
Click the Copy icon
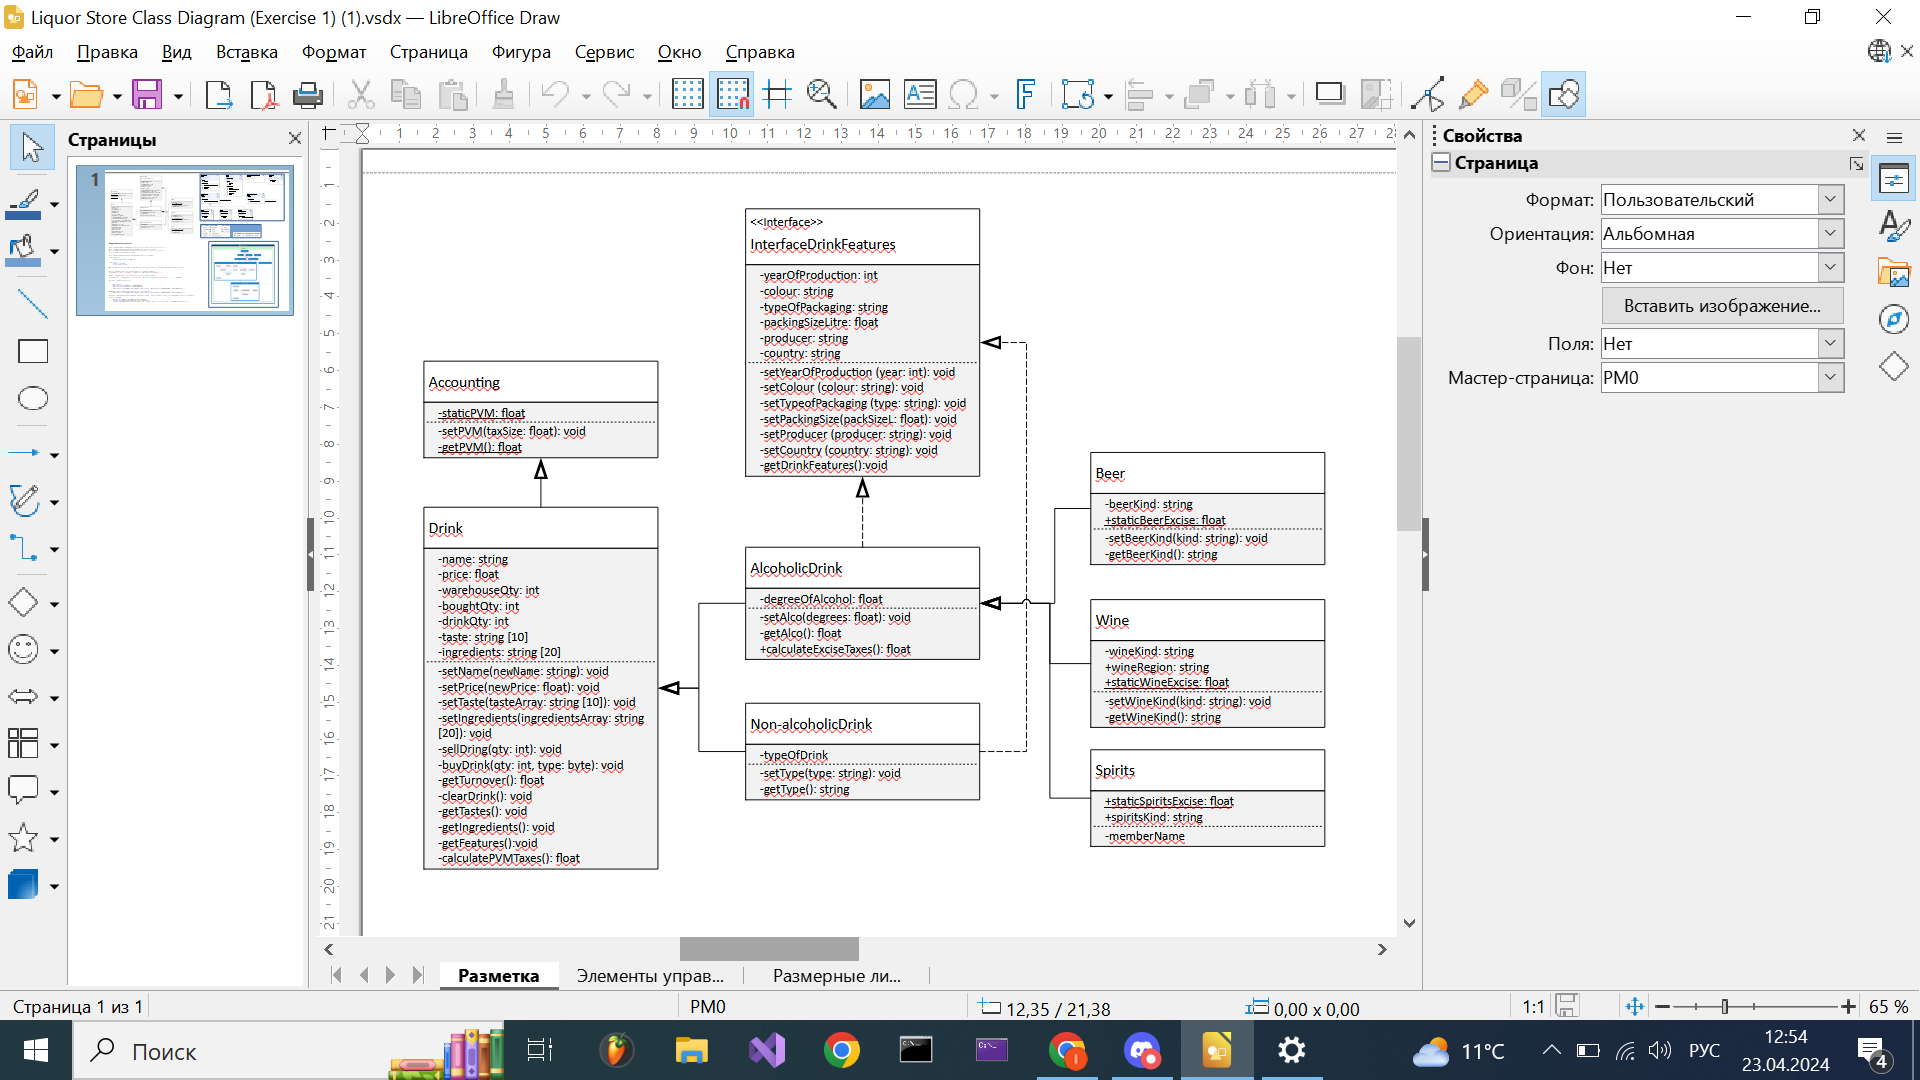406,95
